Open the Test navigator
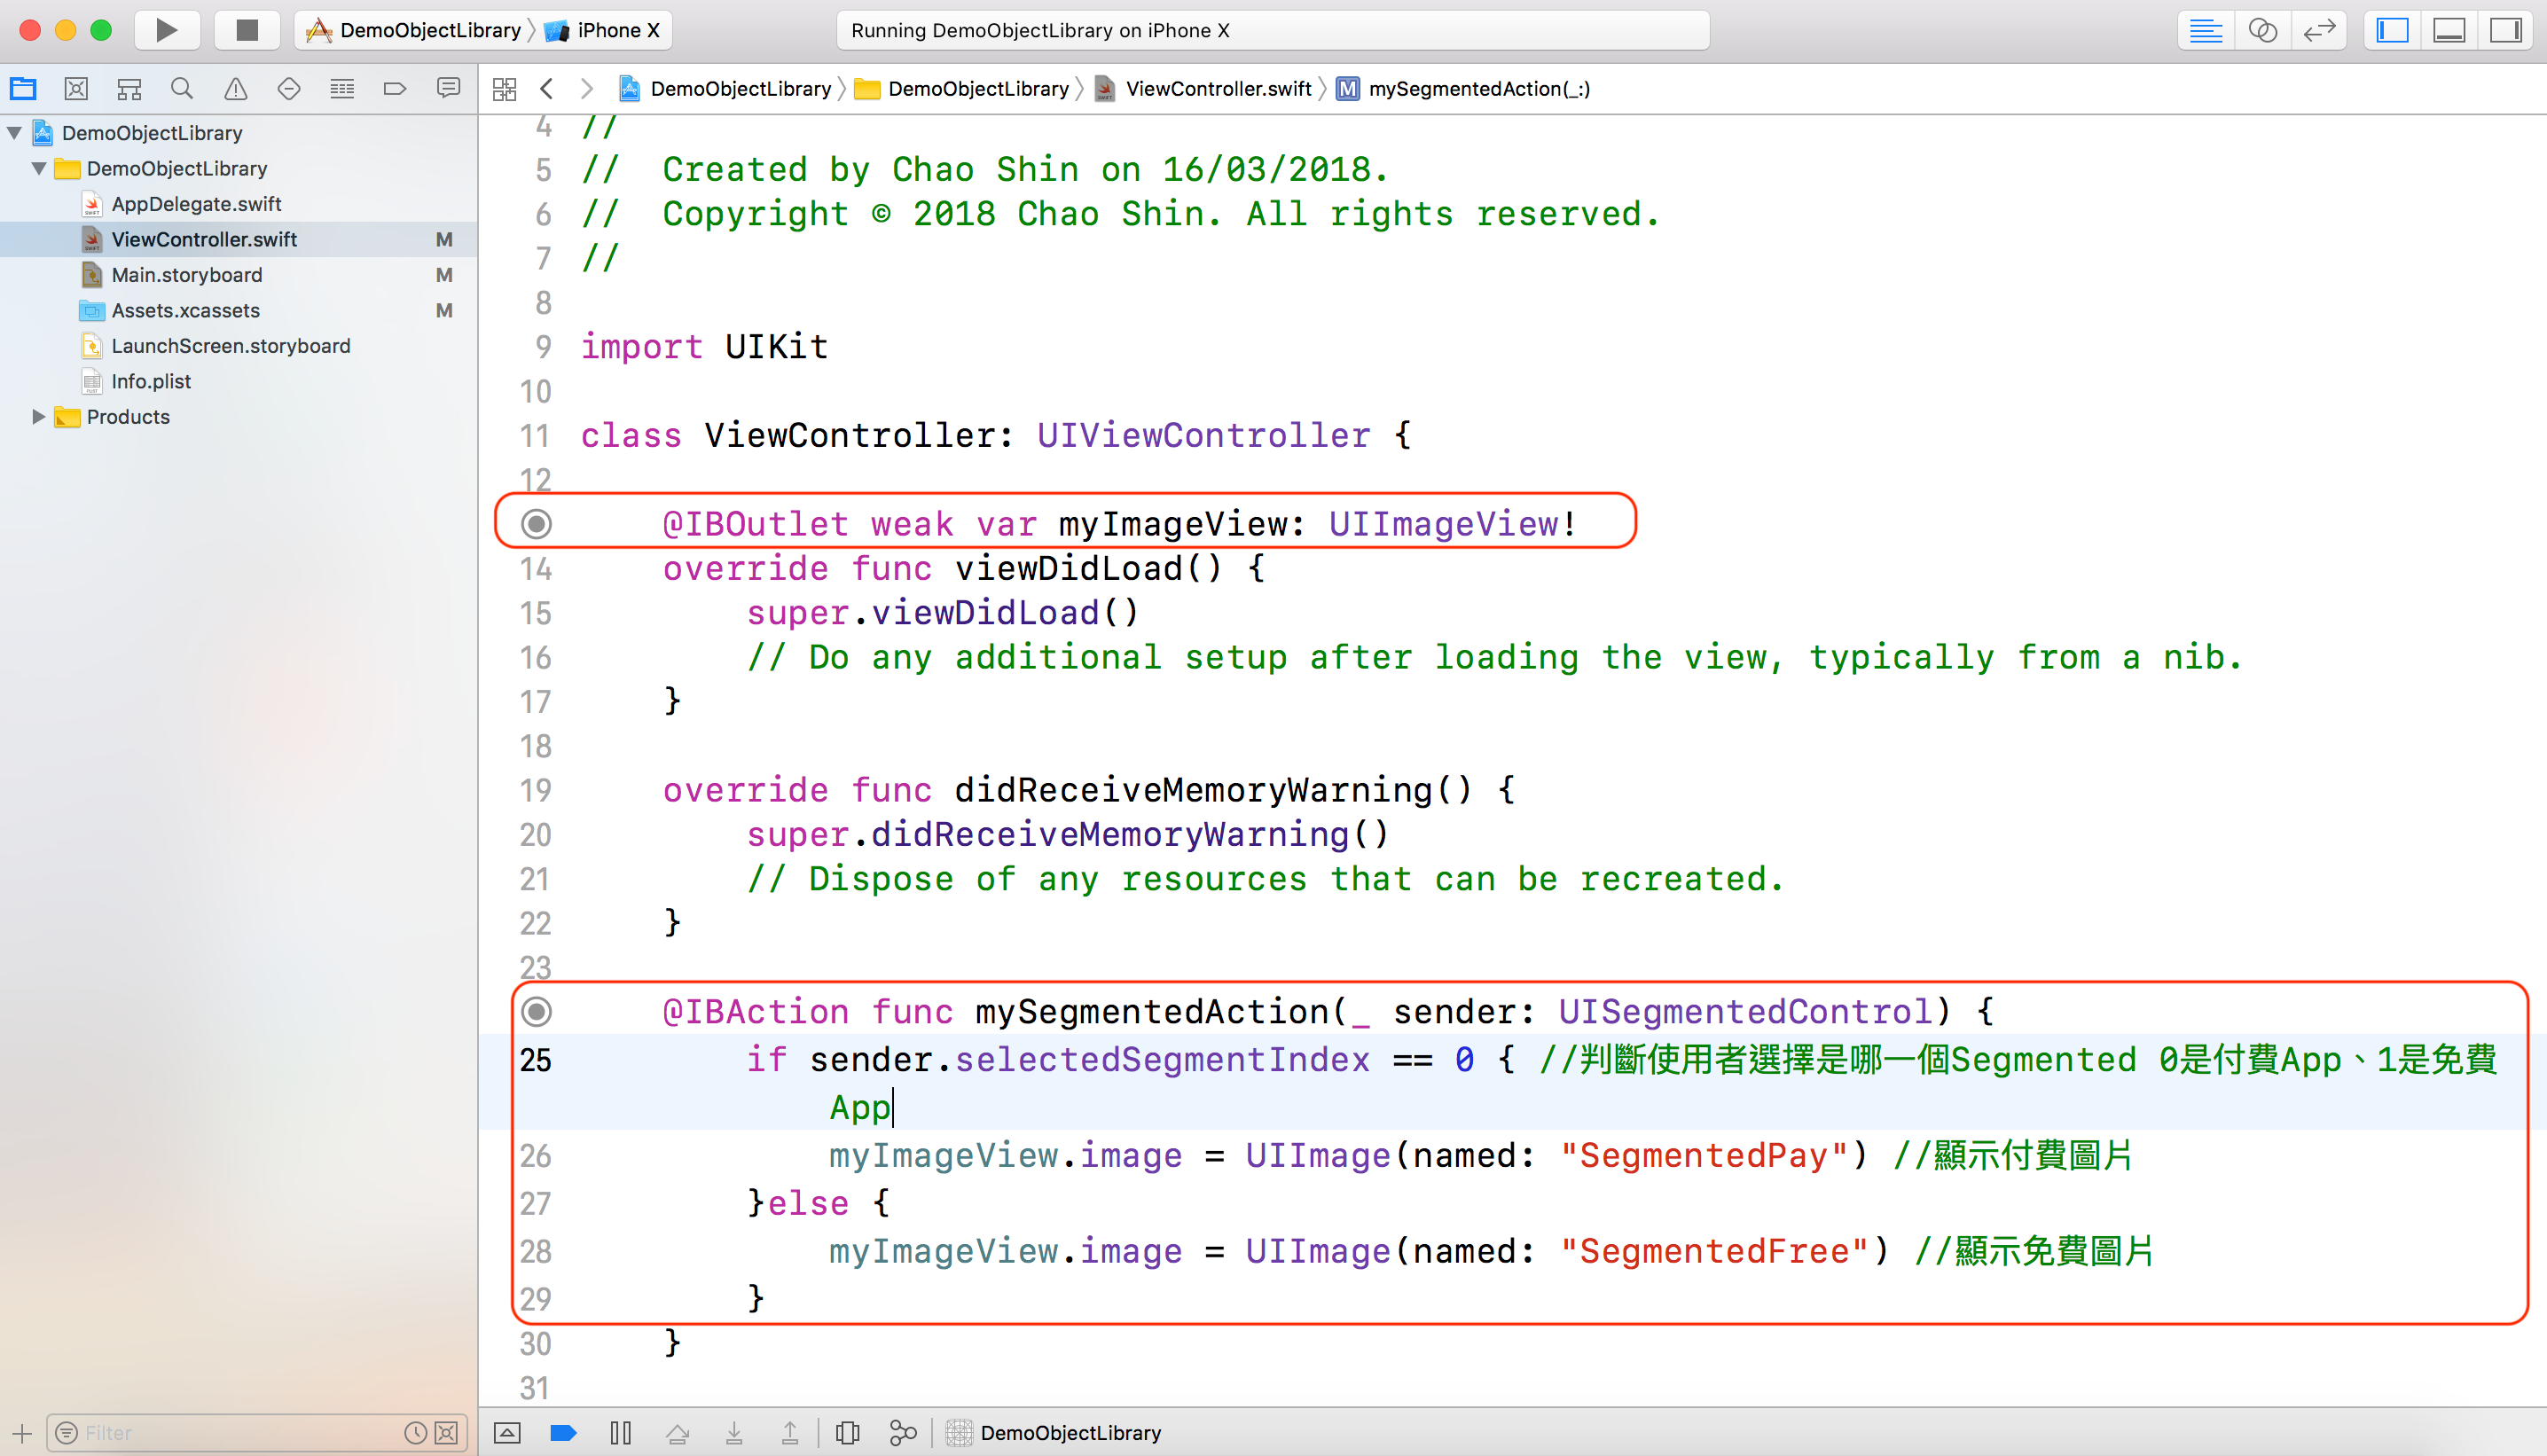The width and height of the screenshot is (2547, 1456). tap(289, 88)
